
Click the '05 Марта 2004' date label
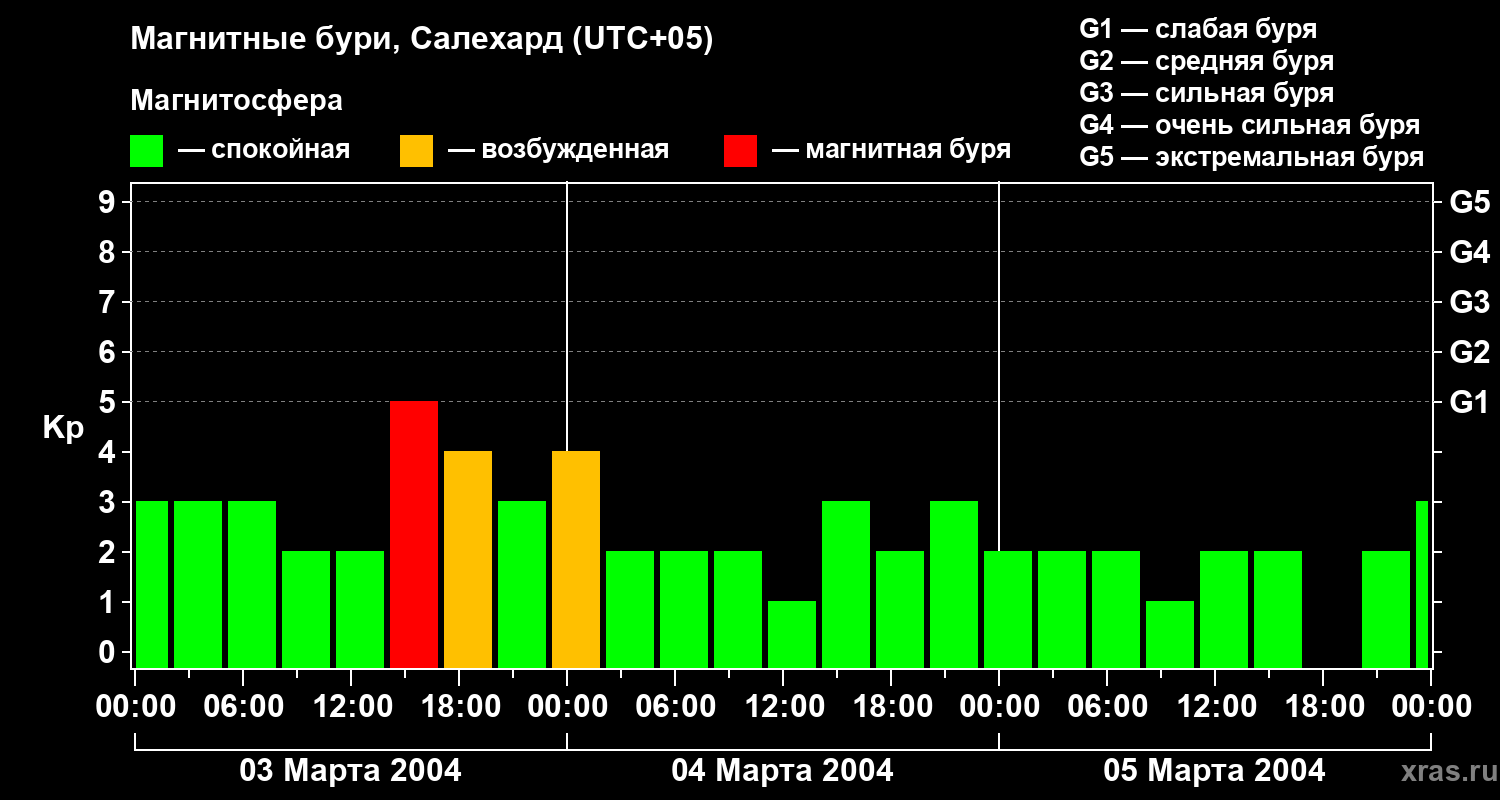1214,770
